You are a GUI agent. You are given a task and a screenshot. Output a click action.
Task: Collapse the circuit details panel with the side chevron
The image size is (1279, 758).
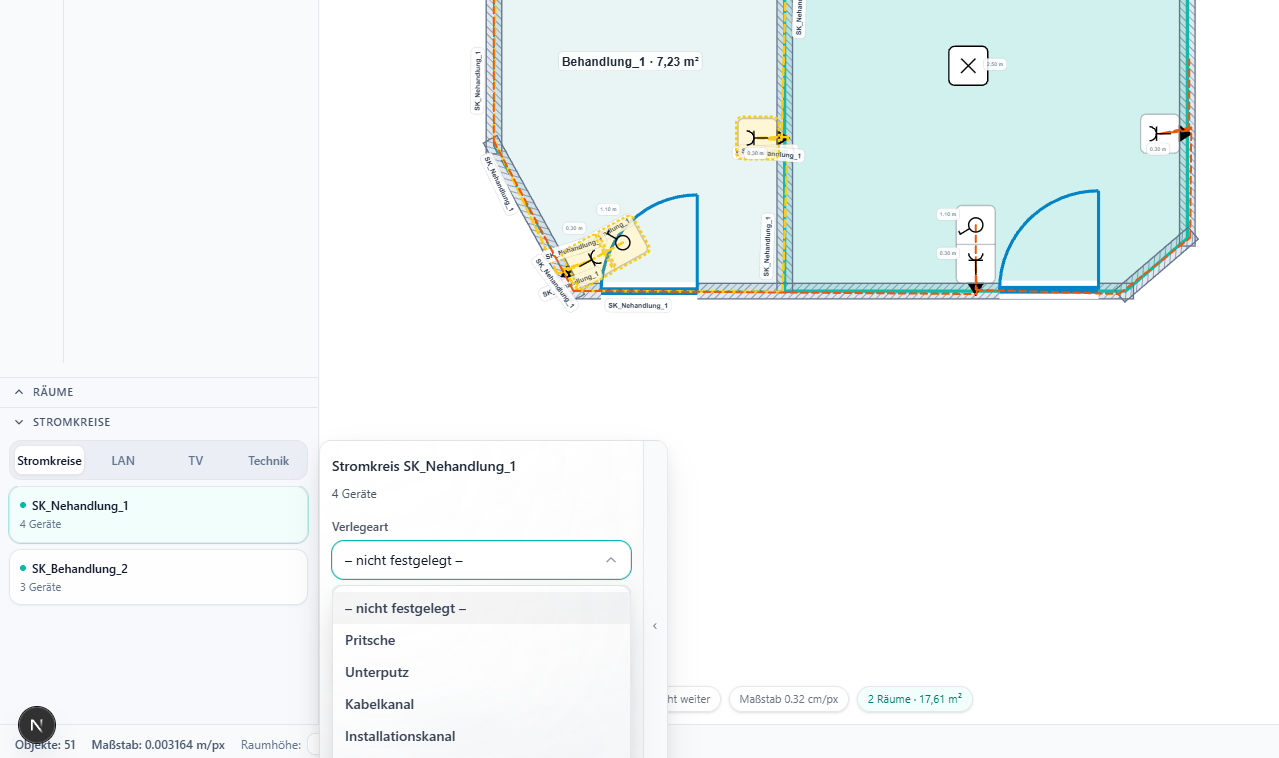pyautogui.click(x=655, y=626)
